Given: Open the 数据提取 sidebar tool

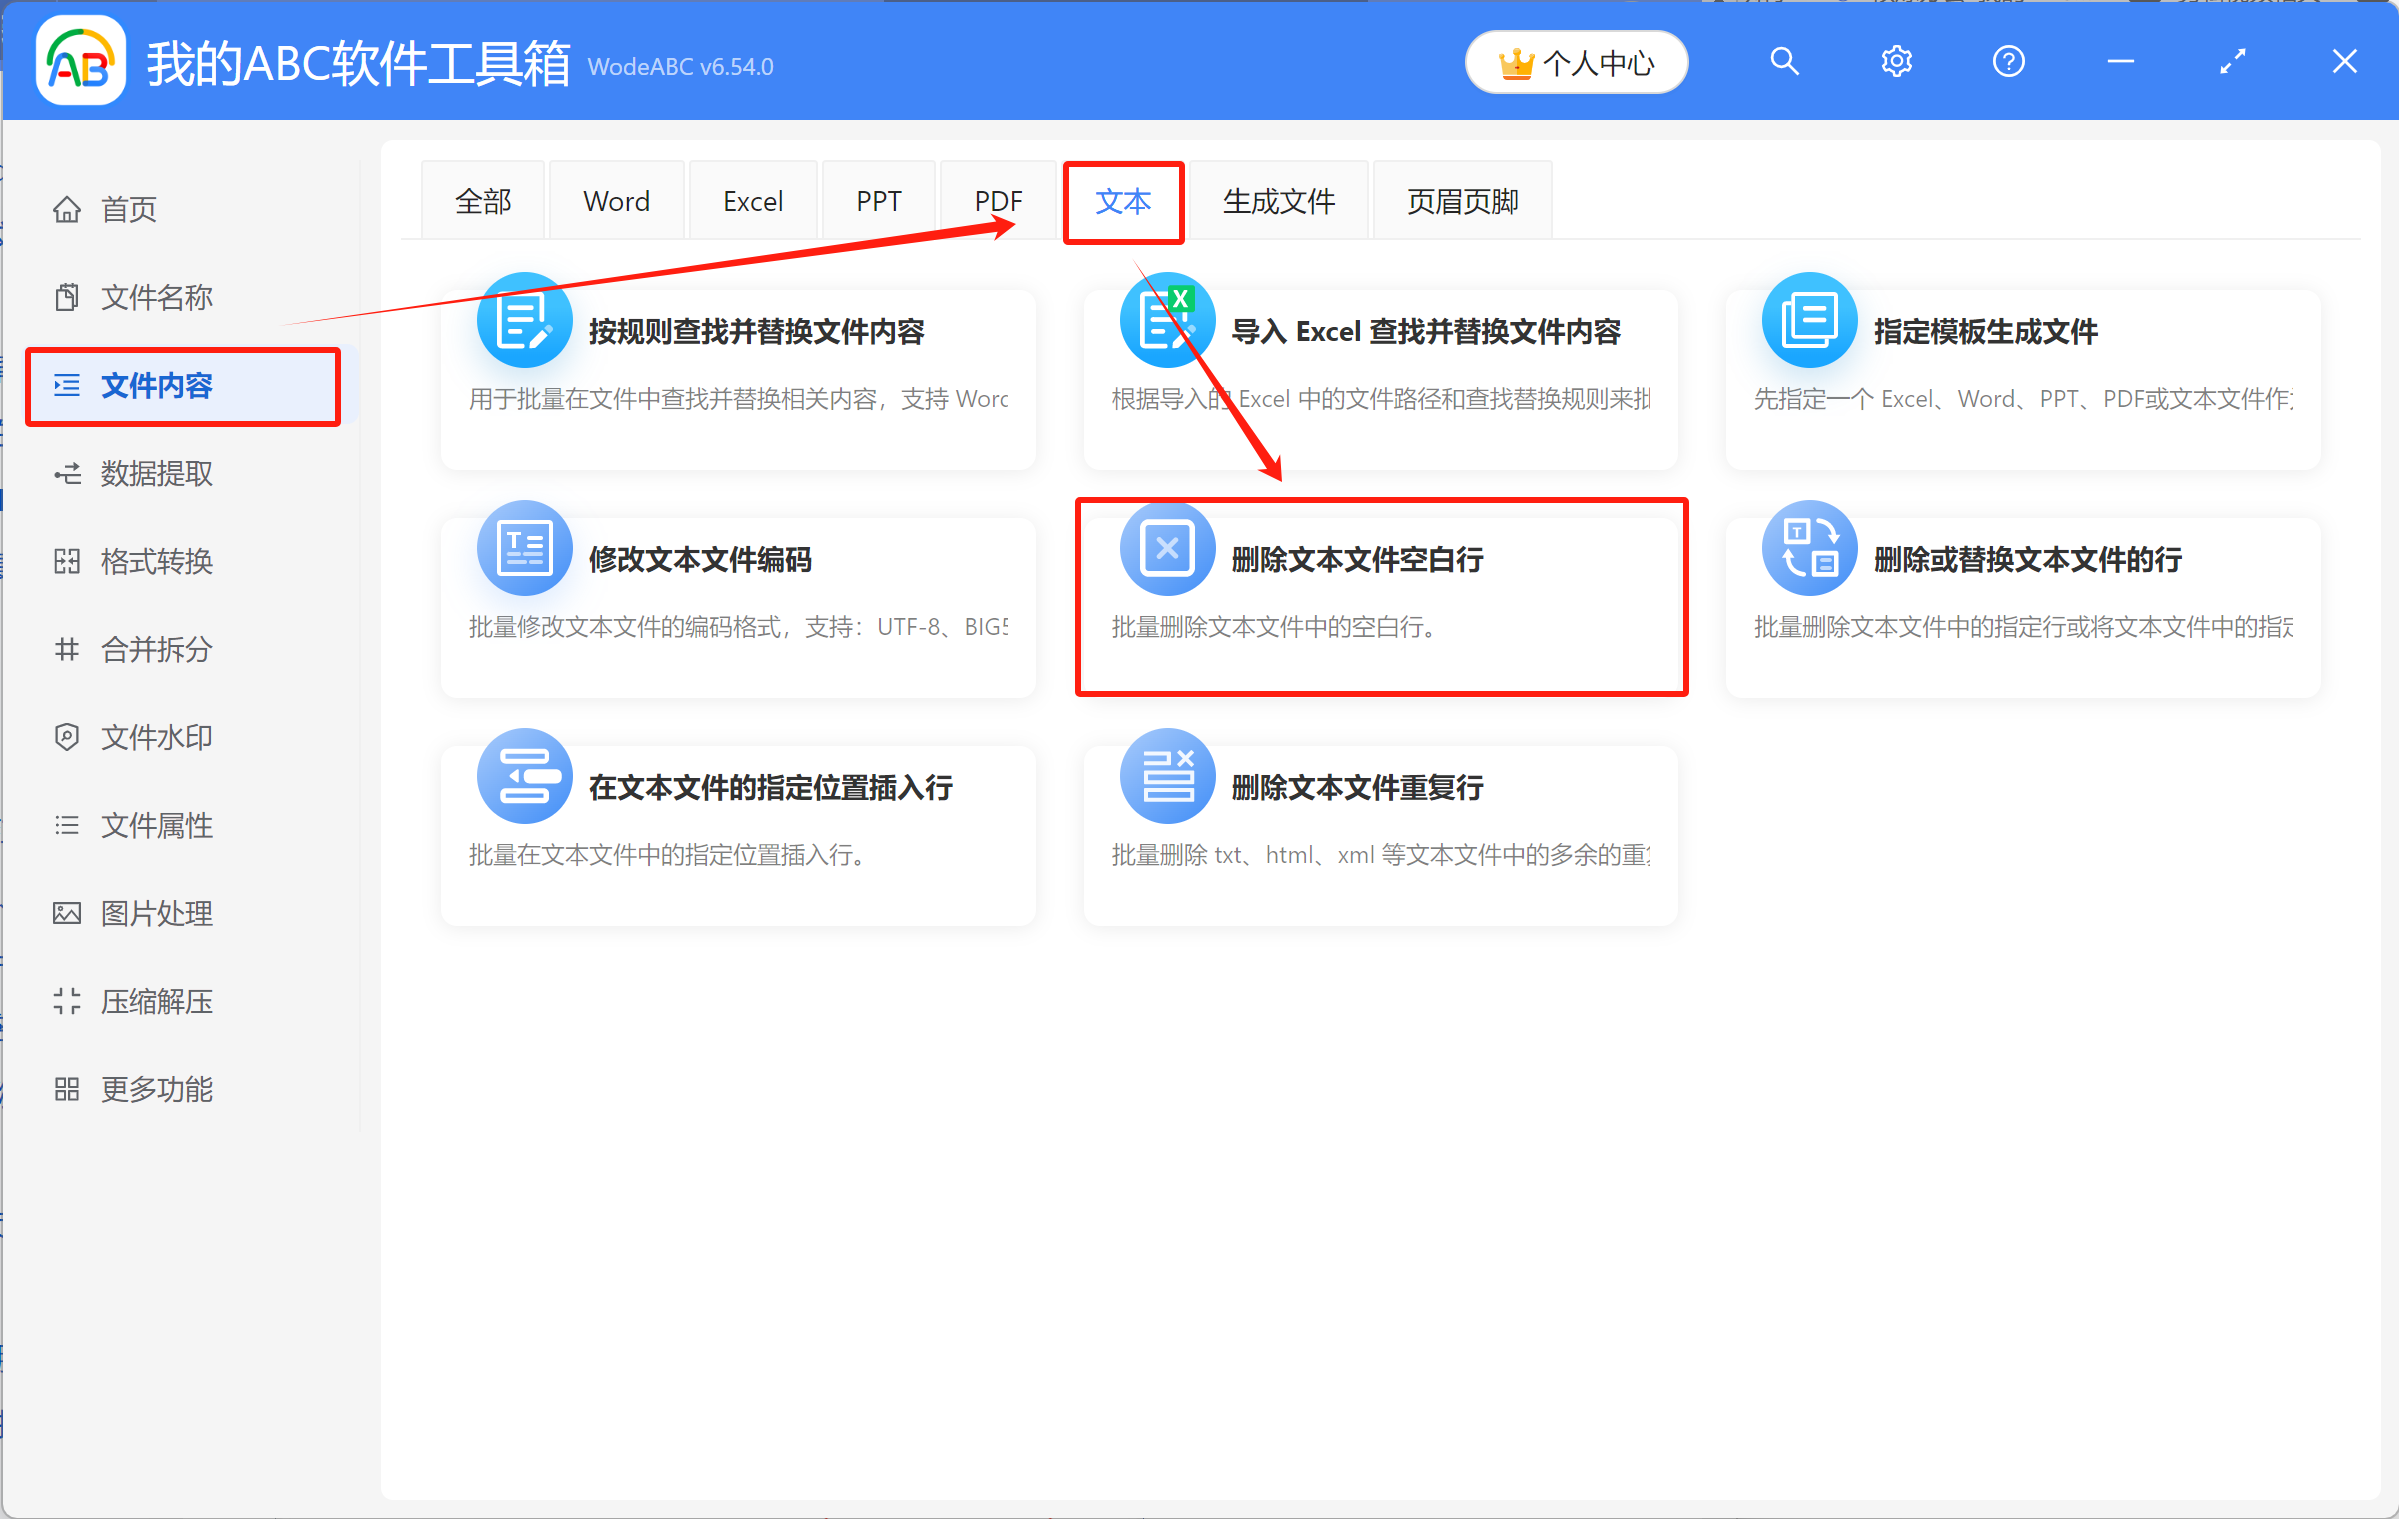Looking at the screenshot, I should (x=156, y=473).
